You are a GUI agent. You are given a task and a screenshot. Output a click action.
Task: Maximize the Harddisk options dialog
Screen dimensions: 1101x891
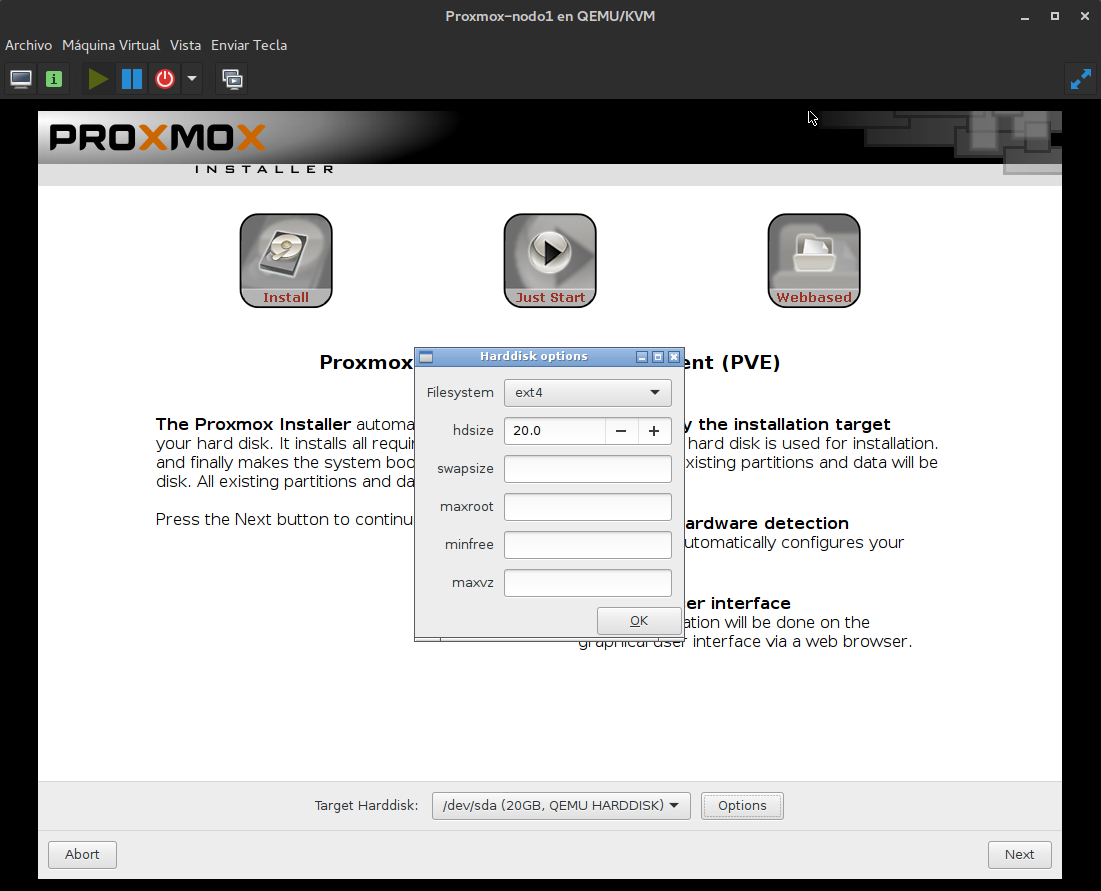658,357
